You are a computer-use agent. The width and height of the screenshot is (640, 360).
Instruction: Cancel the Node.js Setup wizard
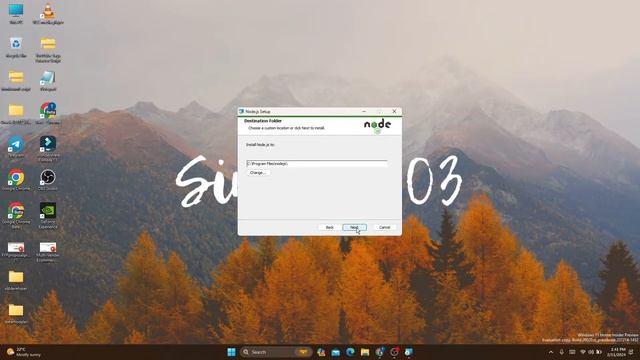tap(384, 227)
